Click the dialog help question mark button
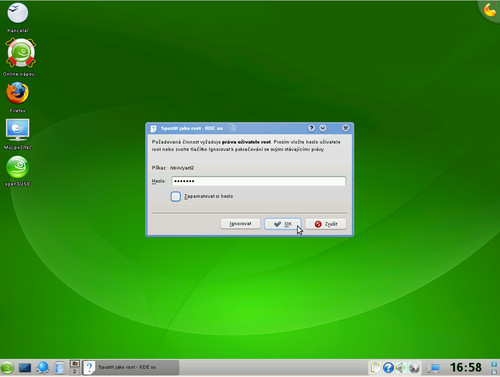Image resolution: width=500 pixels, height=377 pixels. click(311, 128)
